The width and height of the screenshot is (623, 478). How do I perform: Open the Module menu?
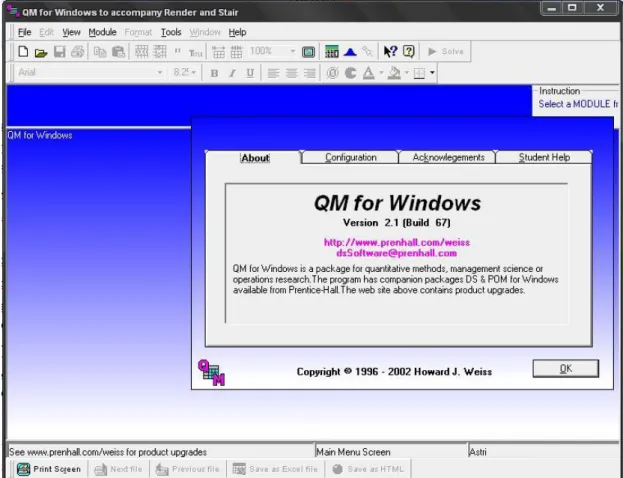(x=103, y=32)
